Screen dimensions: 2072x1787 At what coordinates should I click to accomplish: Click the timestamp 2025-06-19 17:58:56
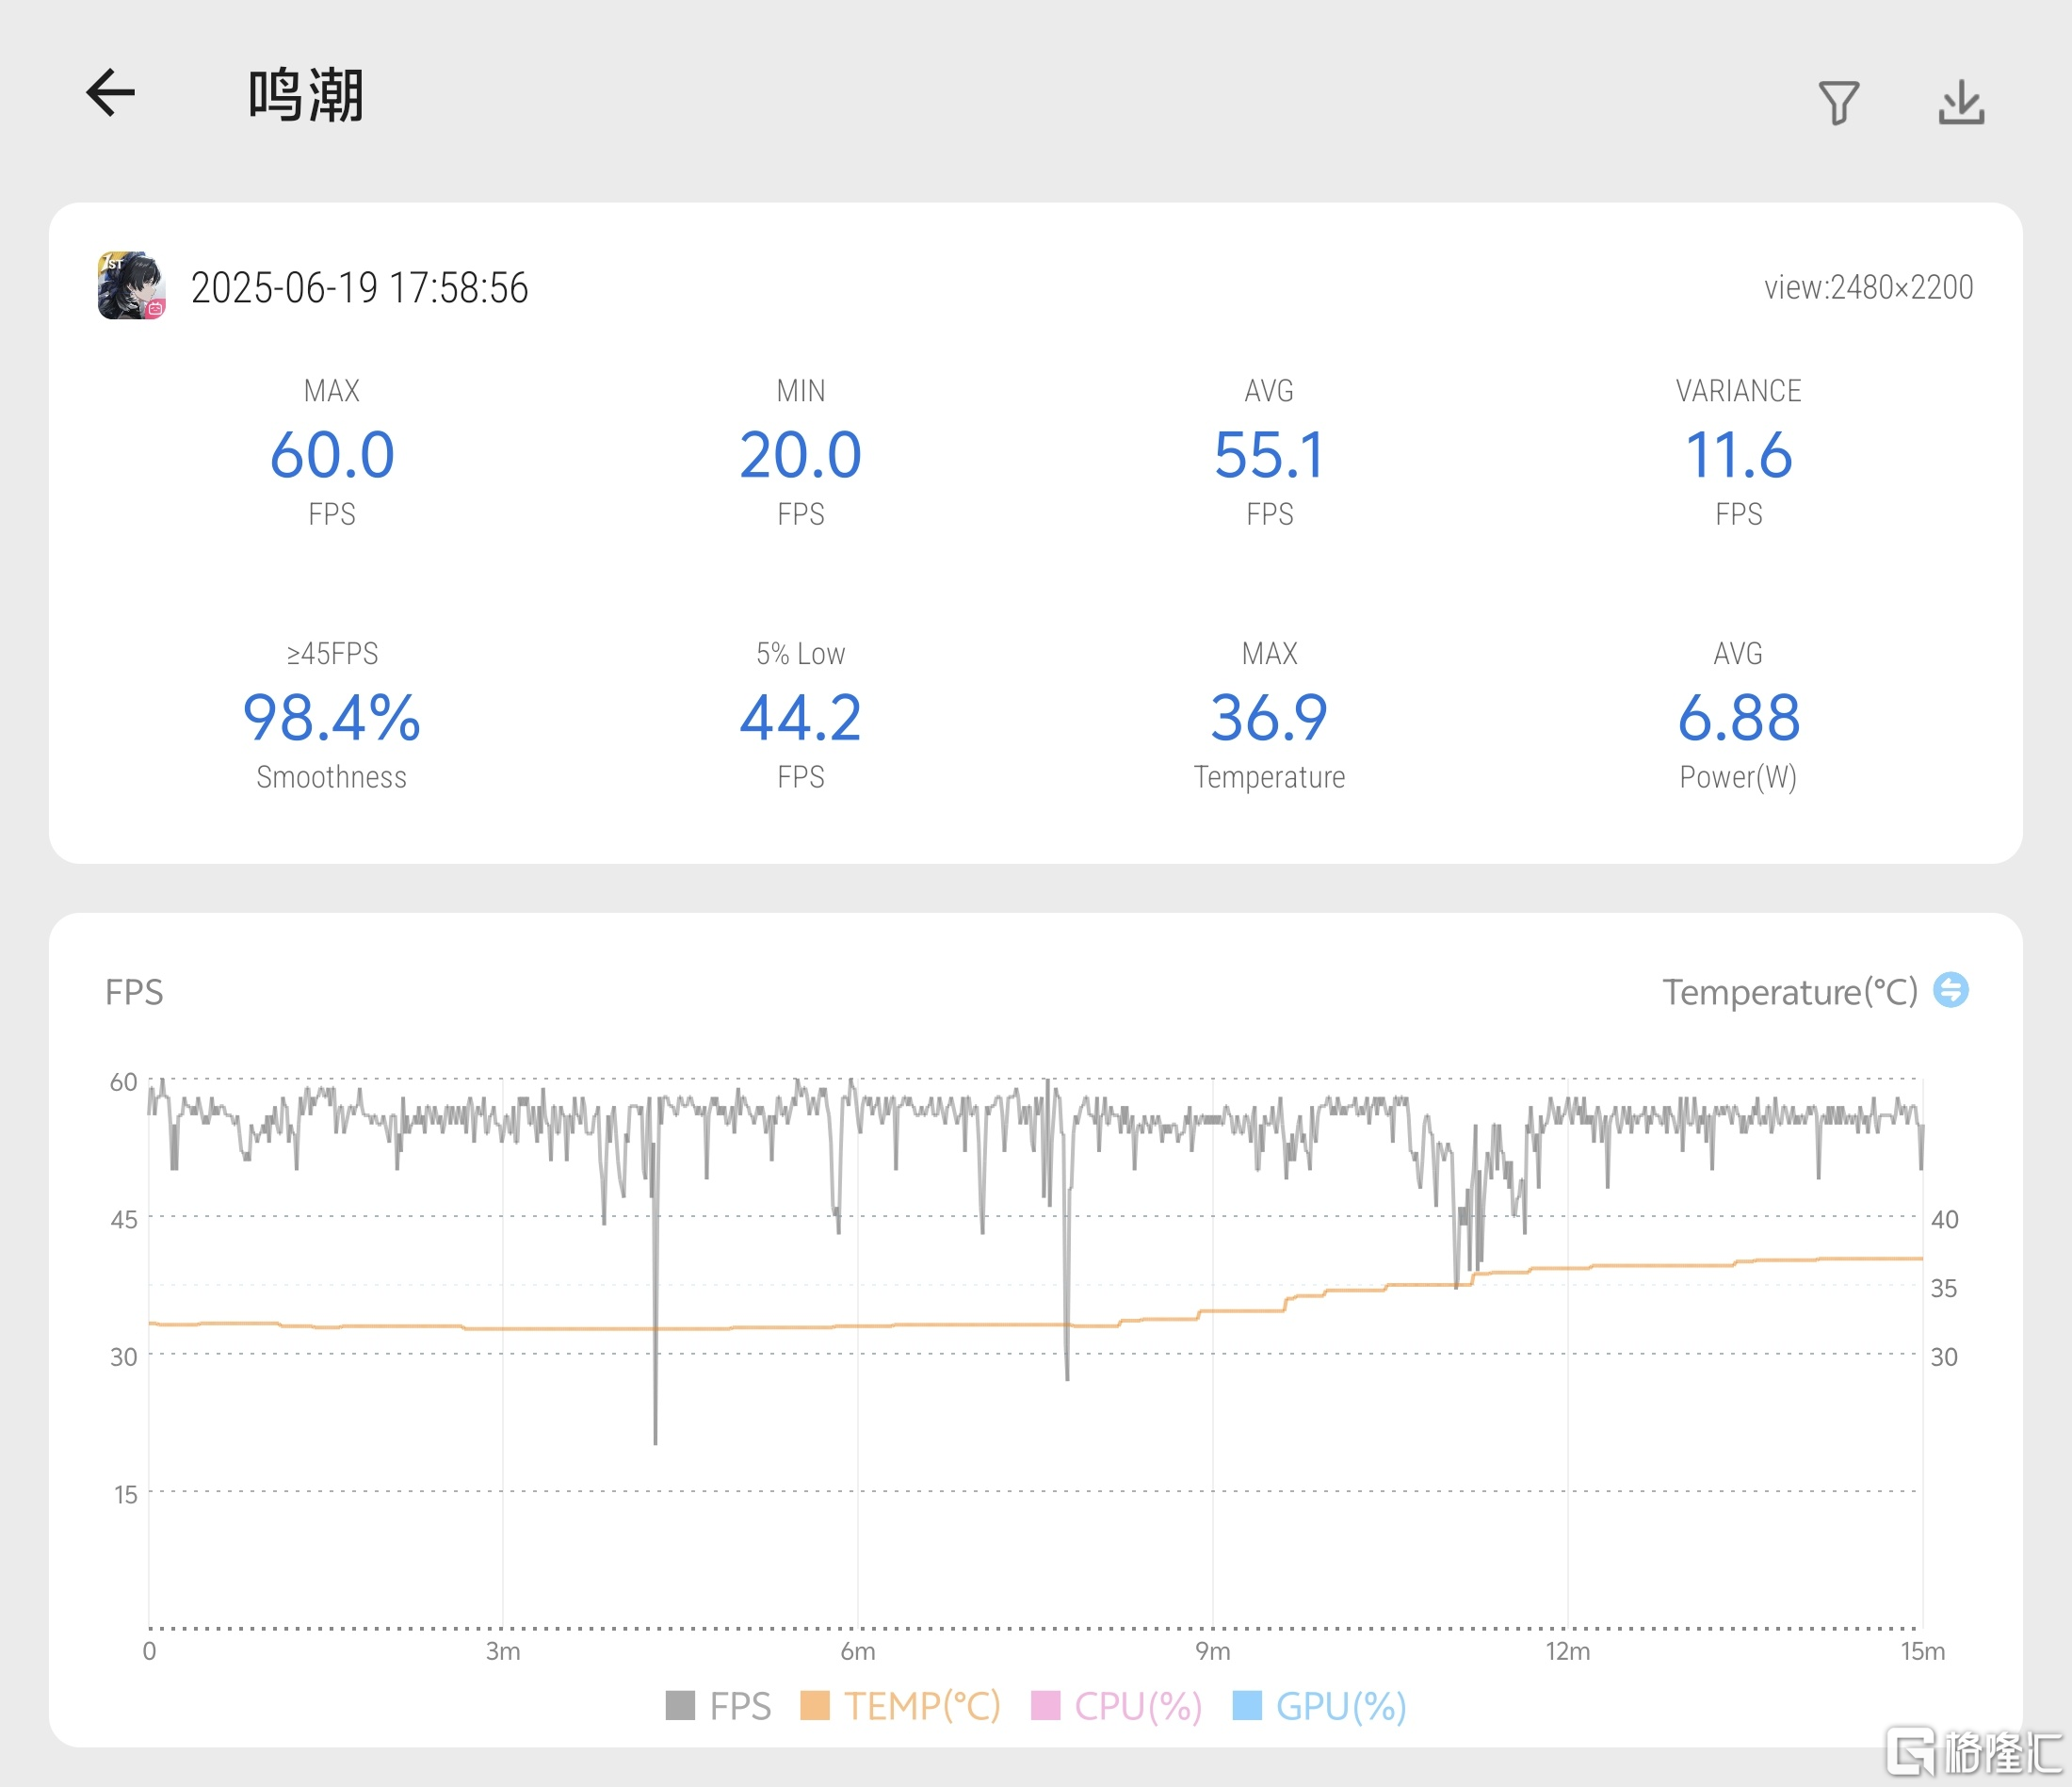coord(359,288)
